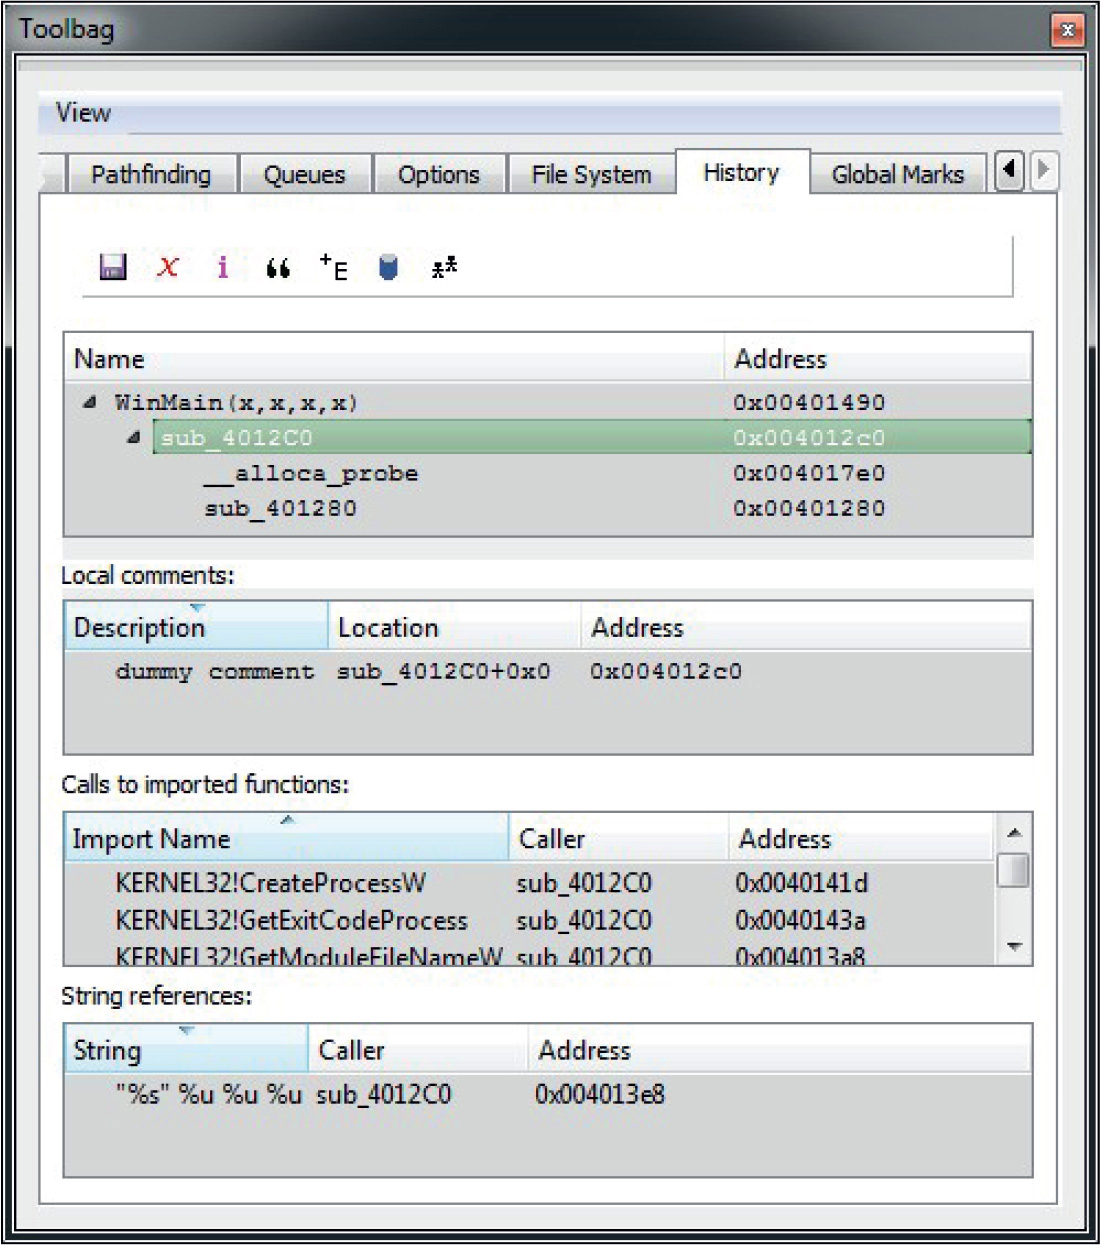Click the '+E' toolbar icon
This screenshot has height=1245, width=1100.
click(334, 267)
